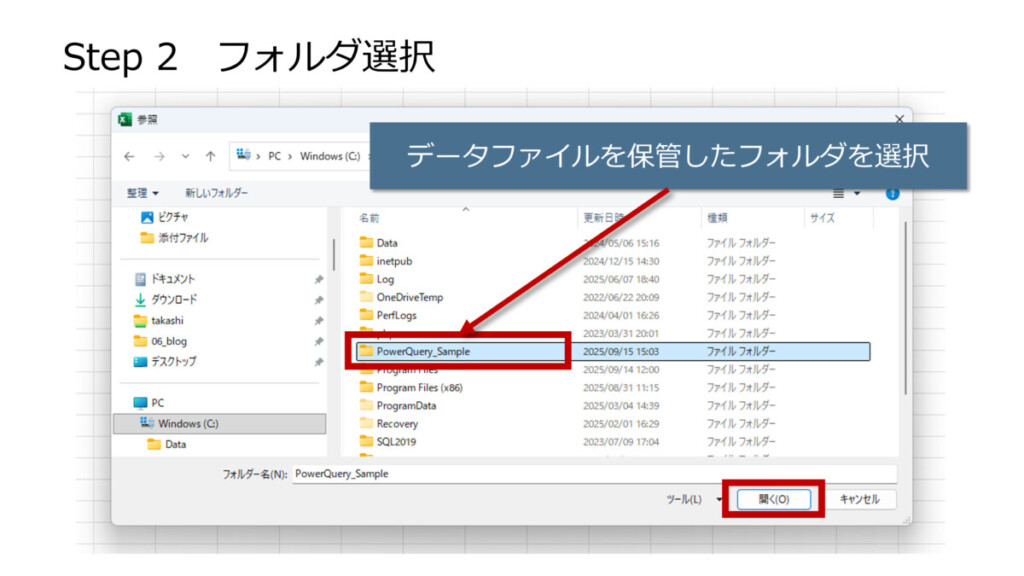The height and width of the screenshot is (576, 1024).
Task: Select Windows (C:) in address breadcrumb
Action: pos(330,156)
